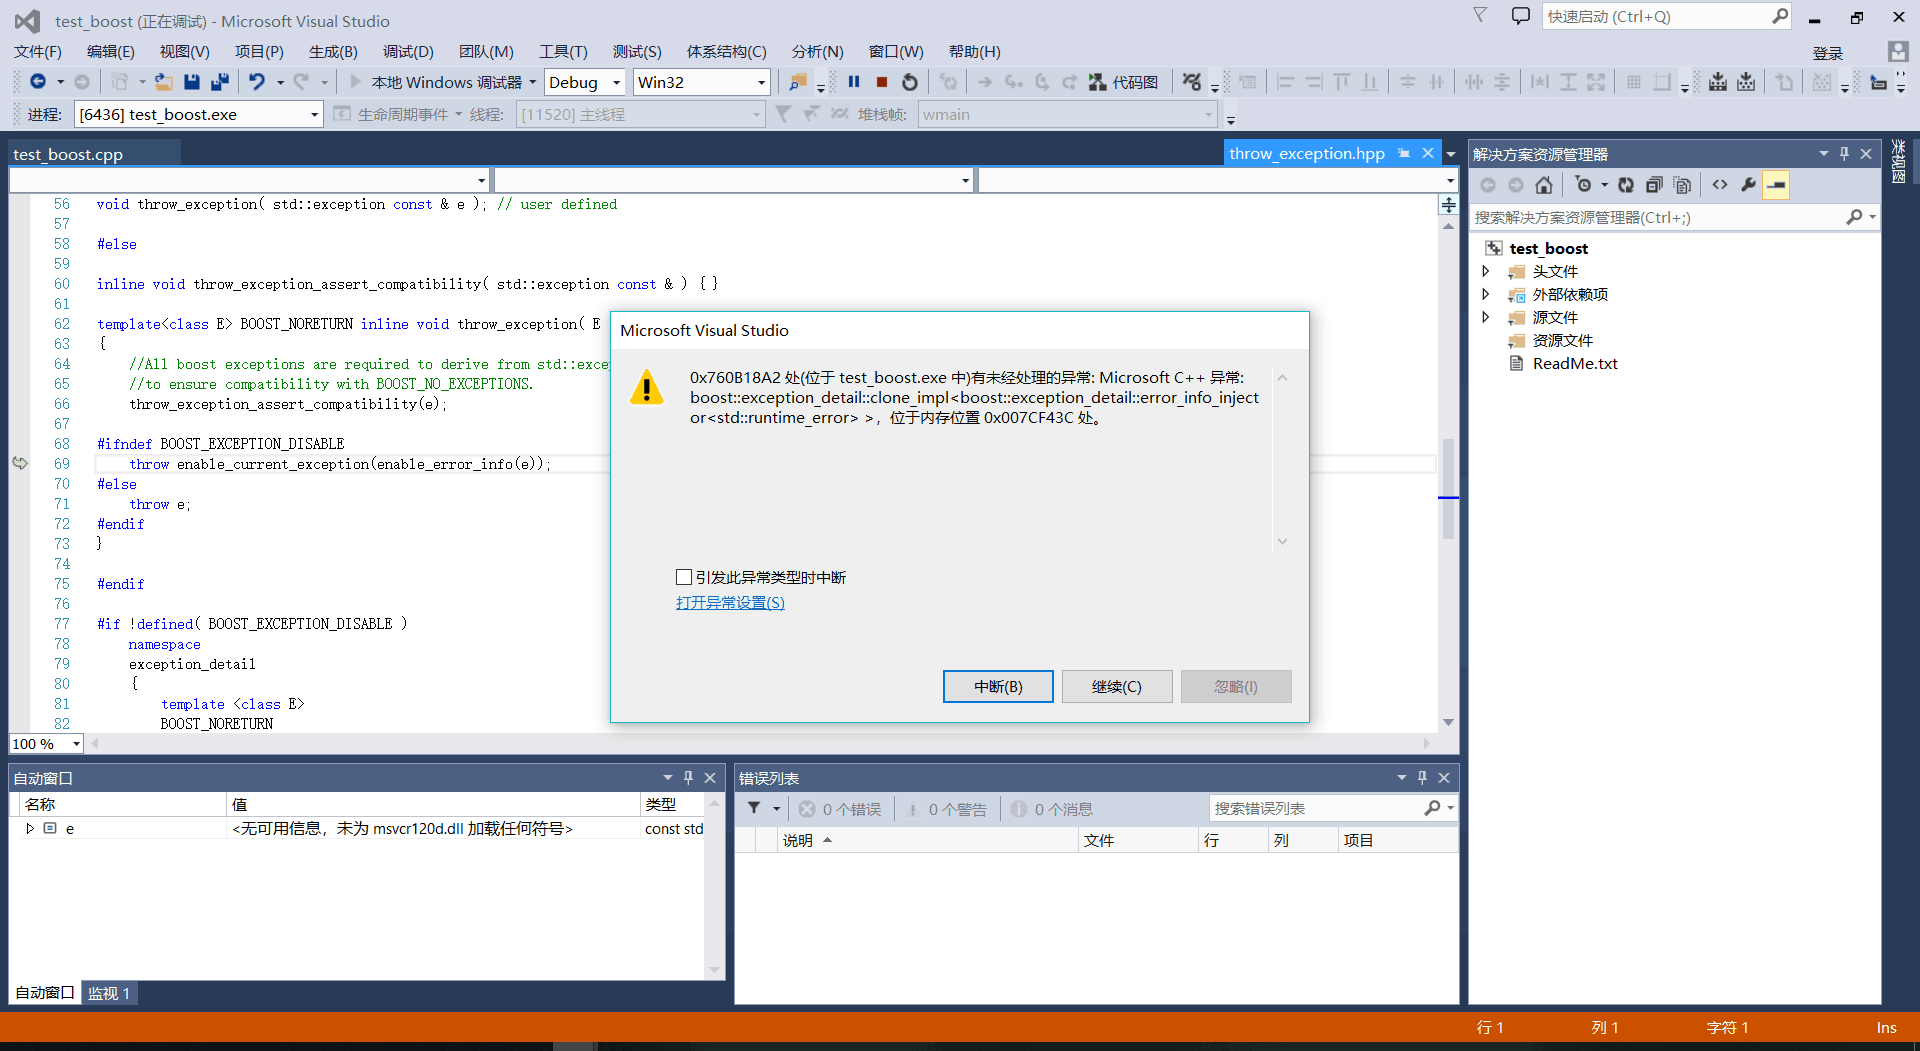
Task: Expand the 头文件 folder
Action: (1486, 271)
